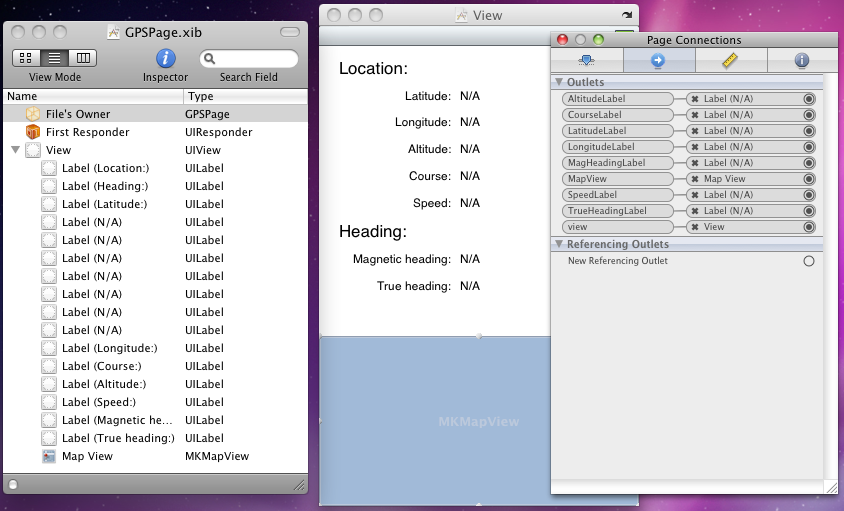Open the Attributes tab in Page Connections
844x511 pixels.
point(587,60)
